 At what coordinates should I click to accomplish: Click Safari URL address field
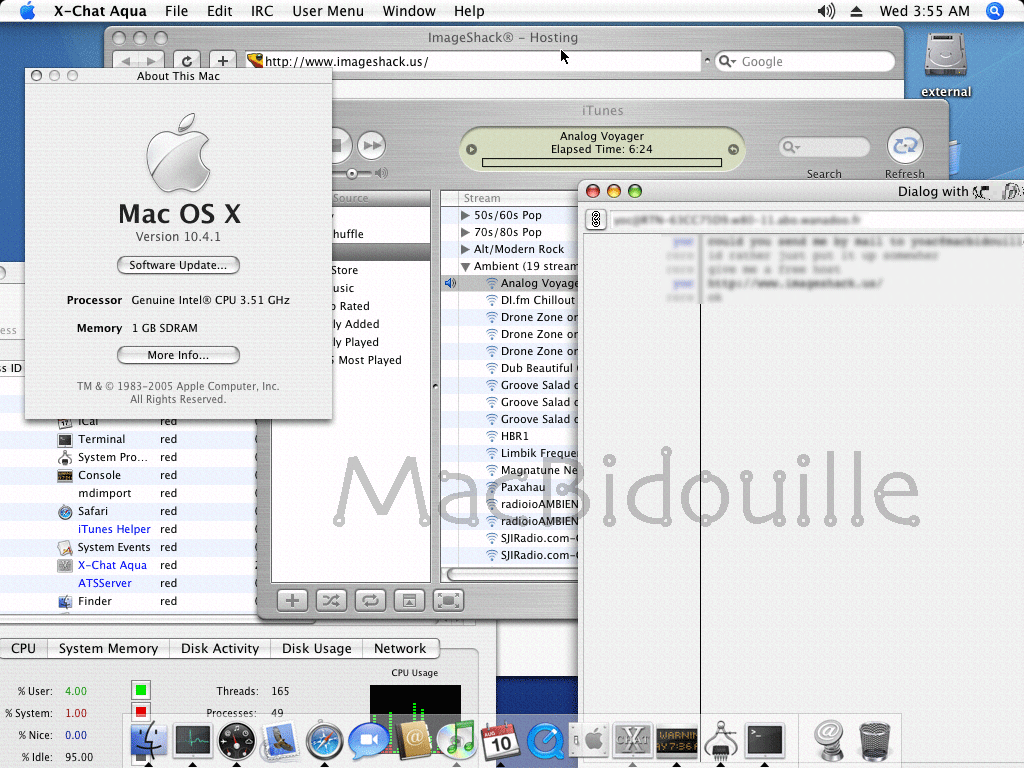(x=473, y=61)
